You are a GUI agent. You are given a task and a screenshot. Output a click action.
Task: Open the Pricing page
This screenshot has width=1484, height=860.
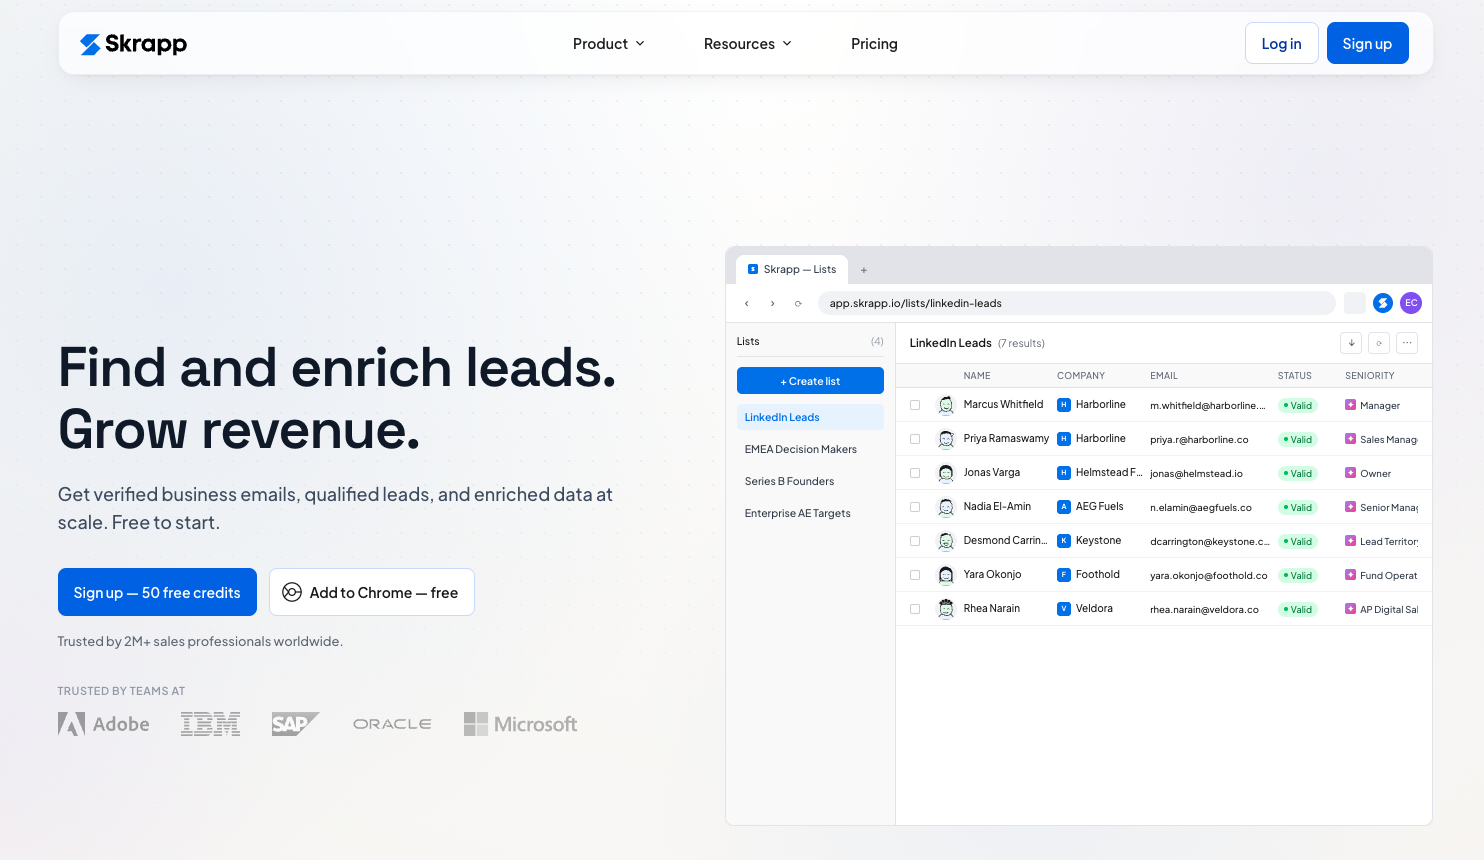coord(874,44)
